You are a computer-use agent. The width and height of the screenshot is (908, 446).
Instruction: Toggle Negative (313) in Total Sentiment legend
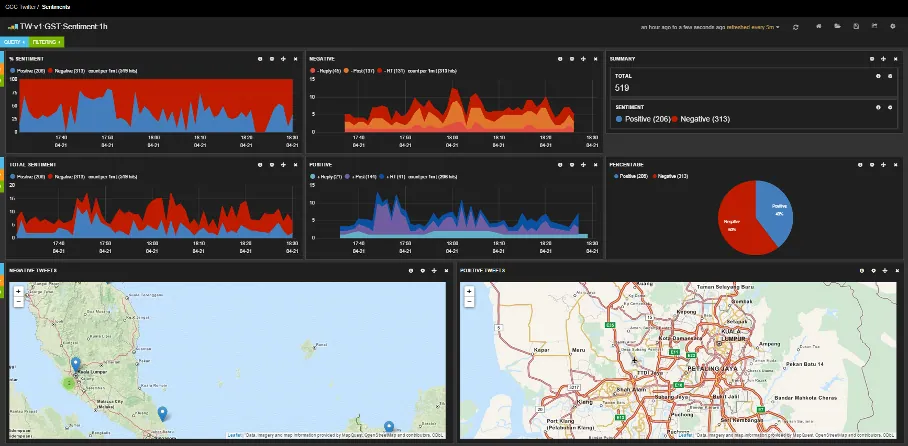(x=67, y=176)
